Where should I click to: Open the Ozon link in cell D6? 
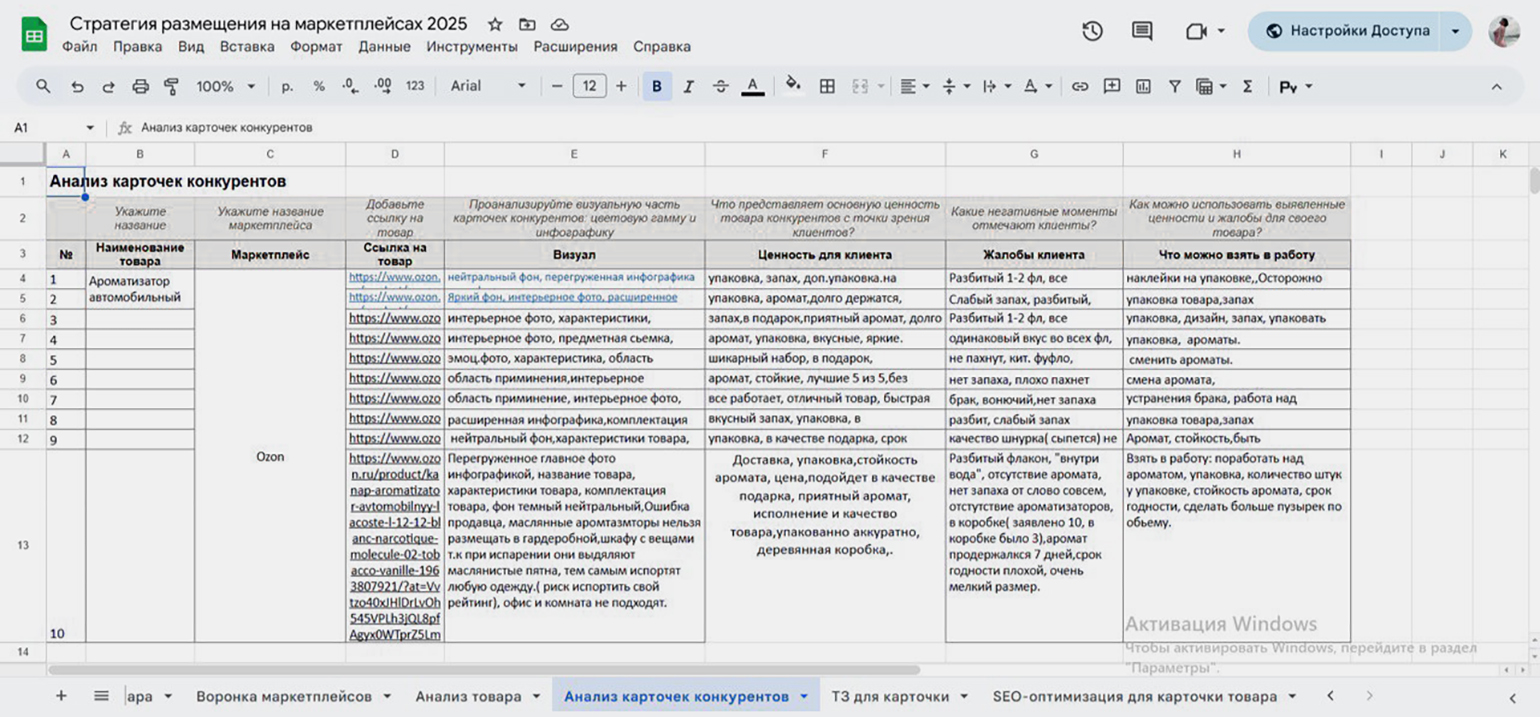point(394,318)
